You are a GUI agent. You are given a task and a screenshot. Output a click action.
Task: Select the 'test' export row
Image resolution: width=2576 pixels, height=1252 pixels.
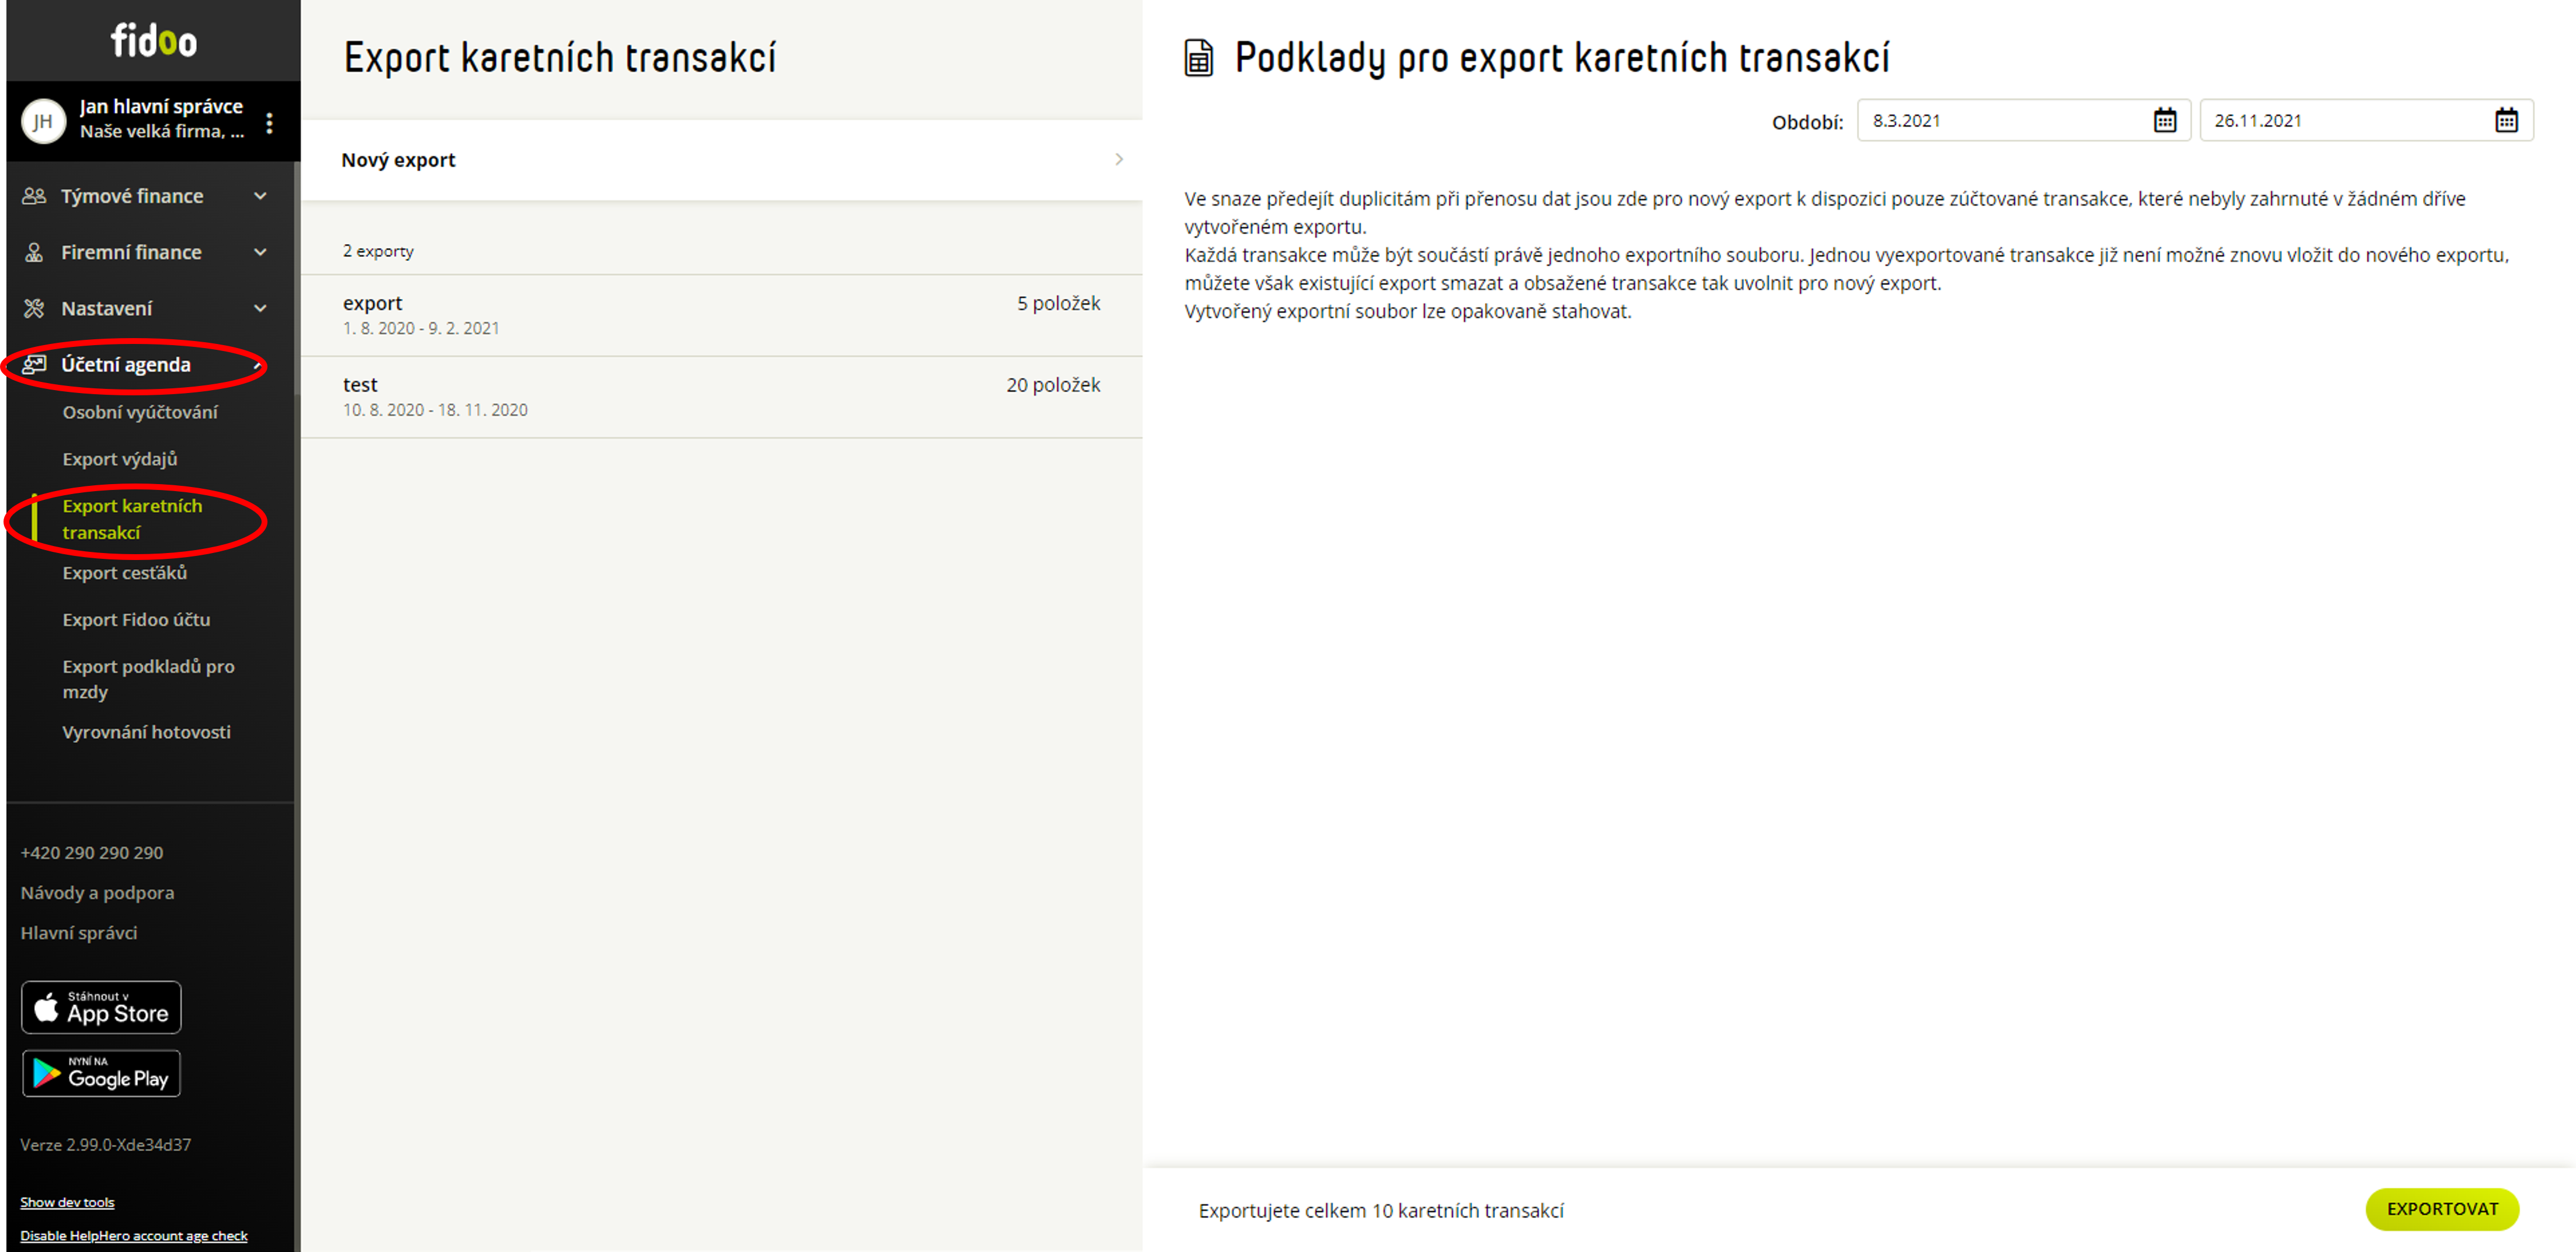tap(721, 397)
